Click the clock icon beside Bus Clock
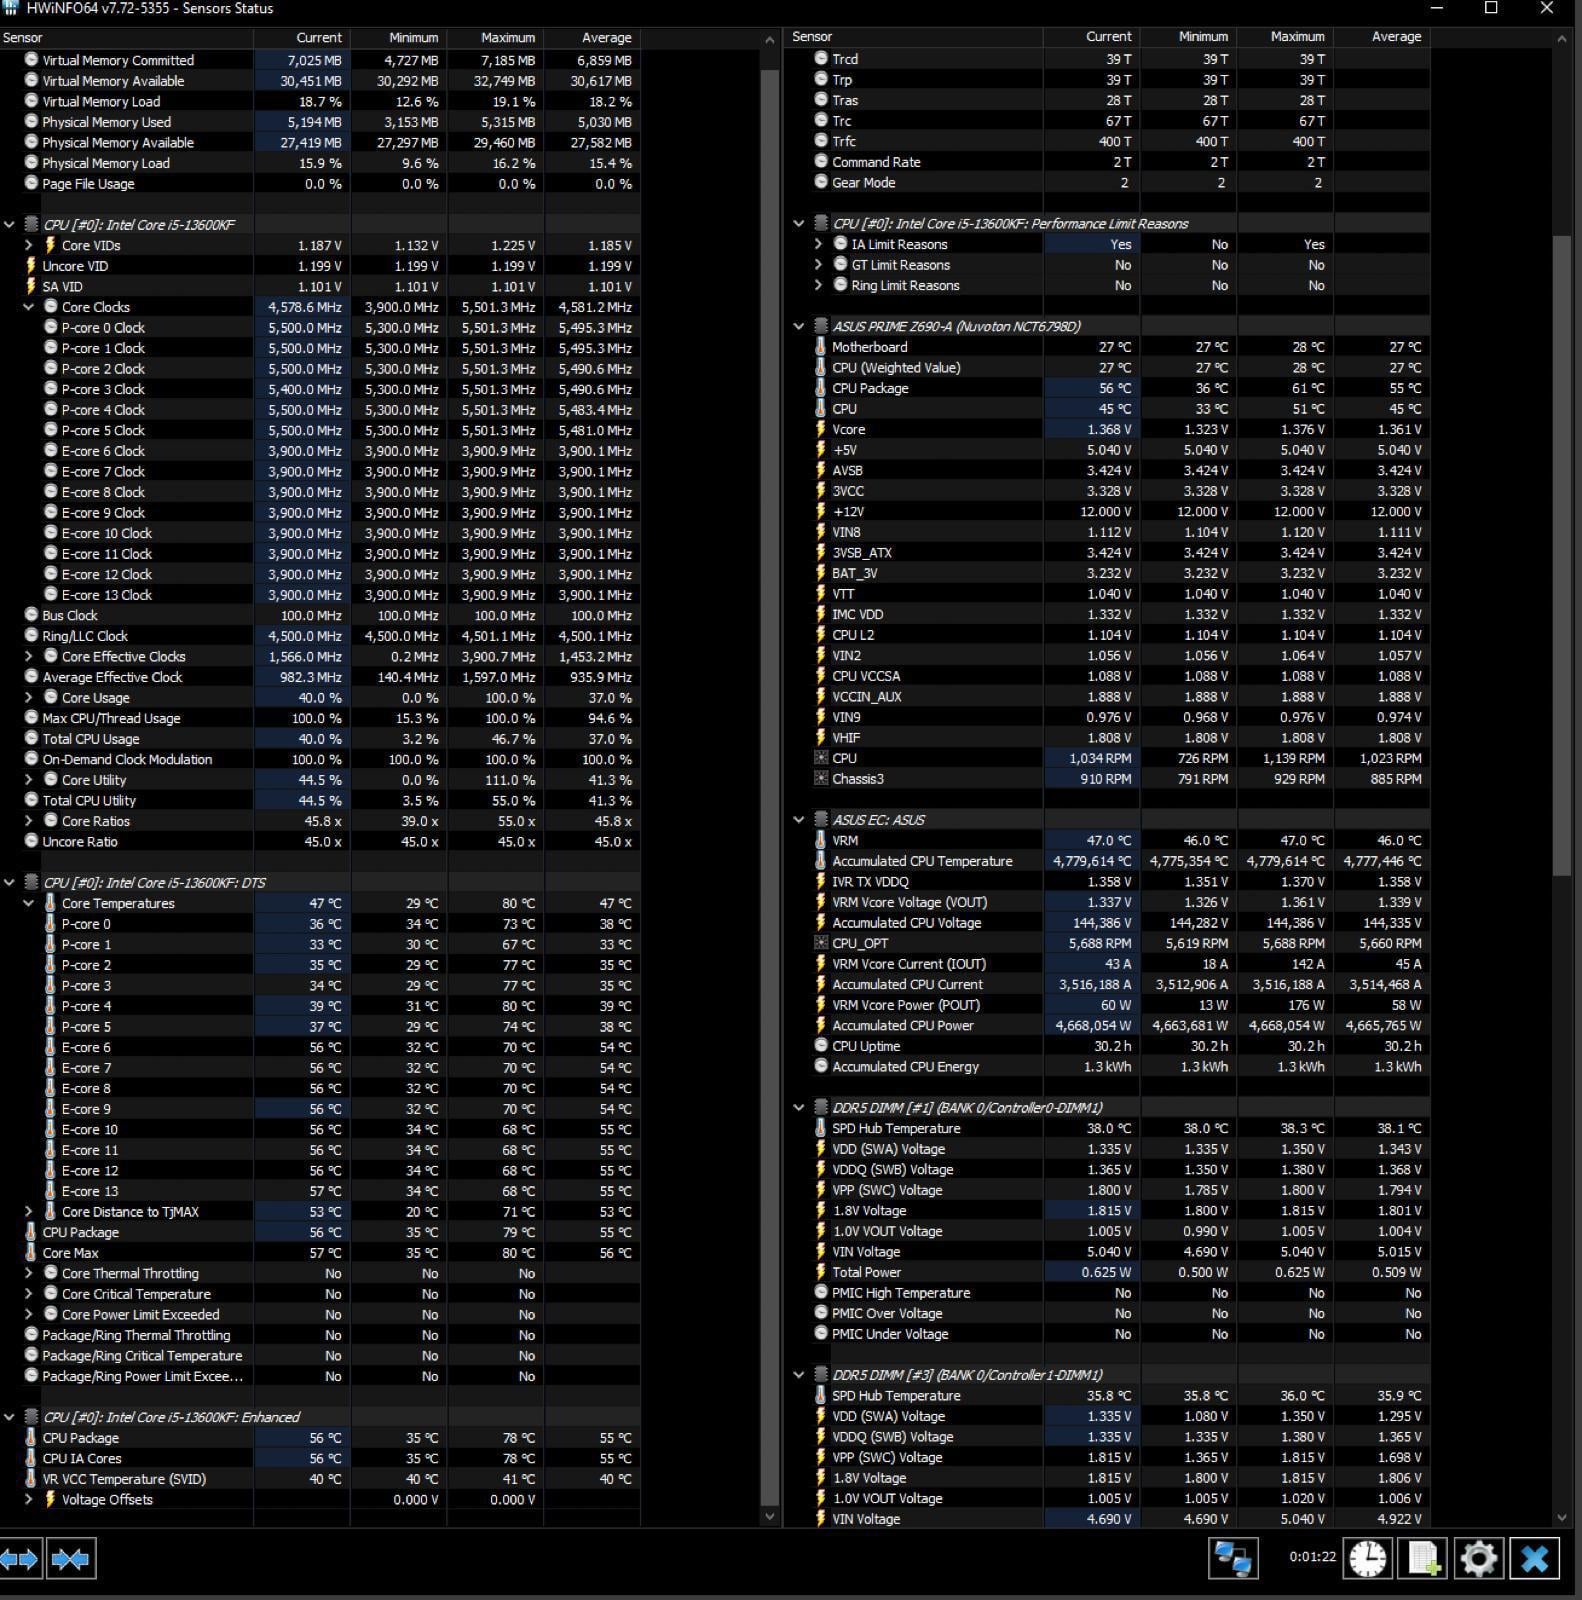Screen dimensions: 1582x1600 tap(31, 615)
